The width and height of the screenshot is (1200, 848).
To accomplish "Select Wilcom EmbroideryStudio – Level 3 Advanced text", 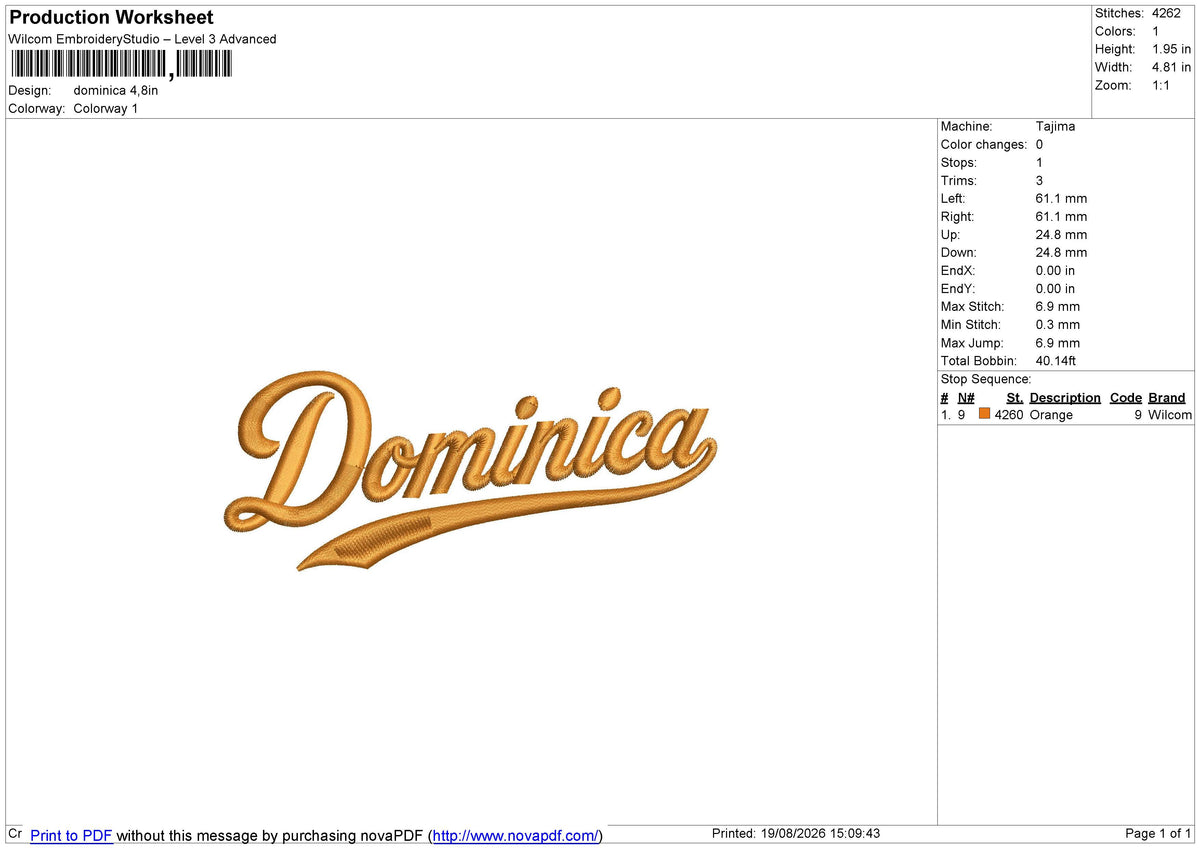I will [x=142, y=39].
